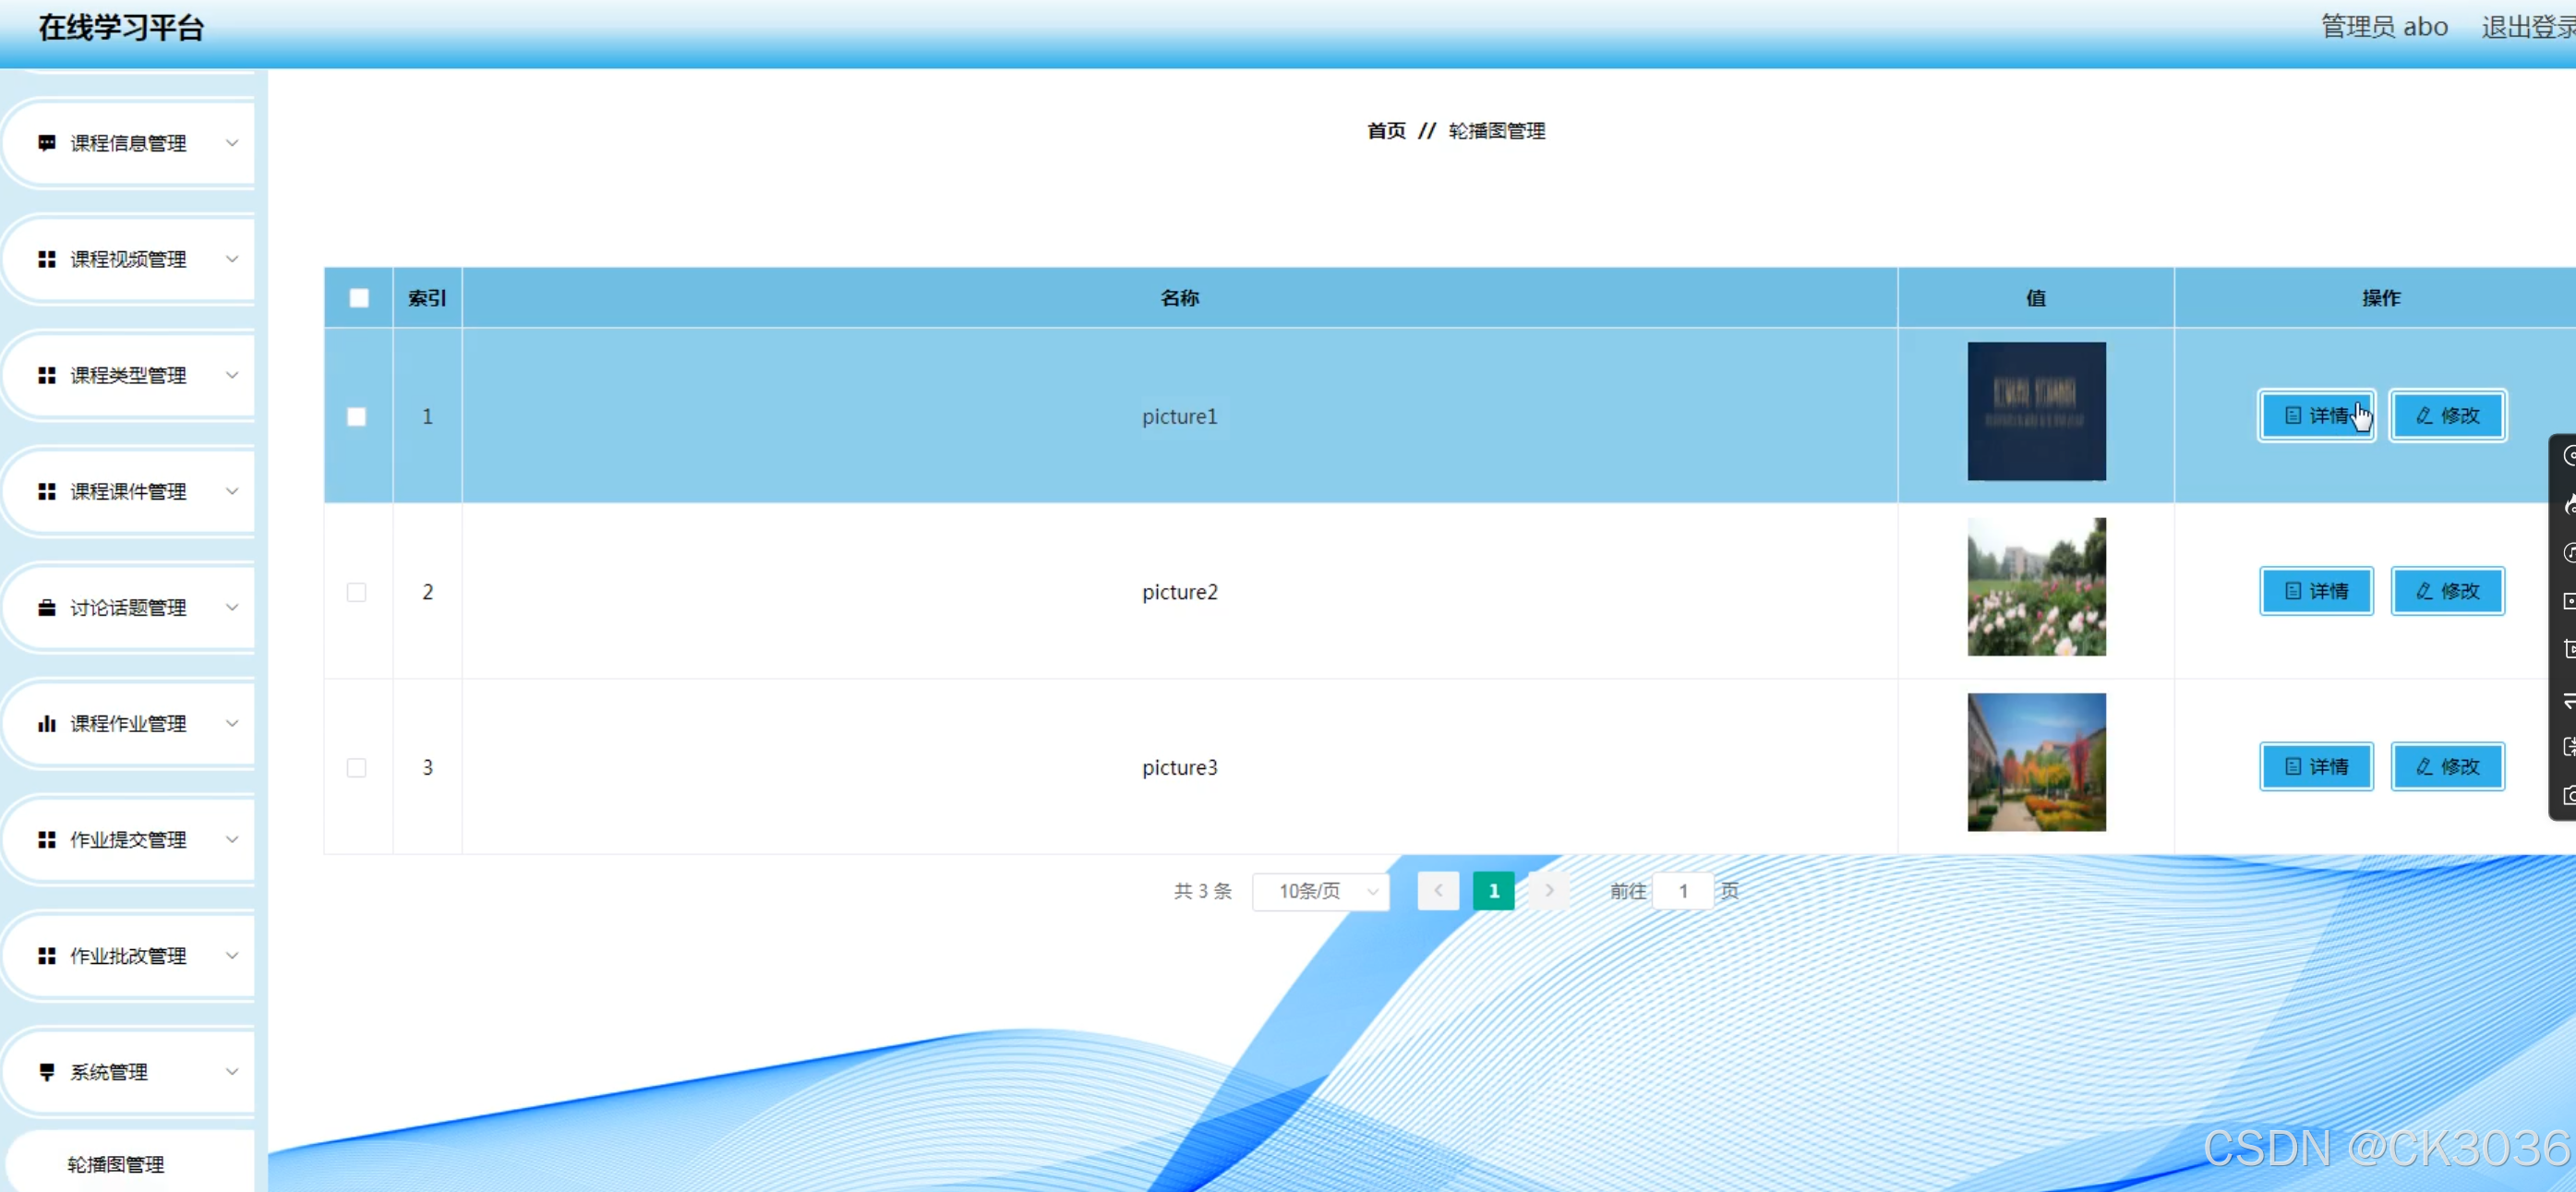The image size is (2576, 1192).
Task: Click the next page arrow in pagination
Action: pos(1549,891)
